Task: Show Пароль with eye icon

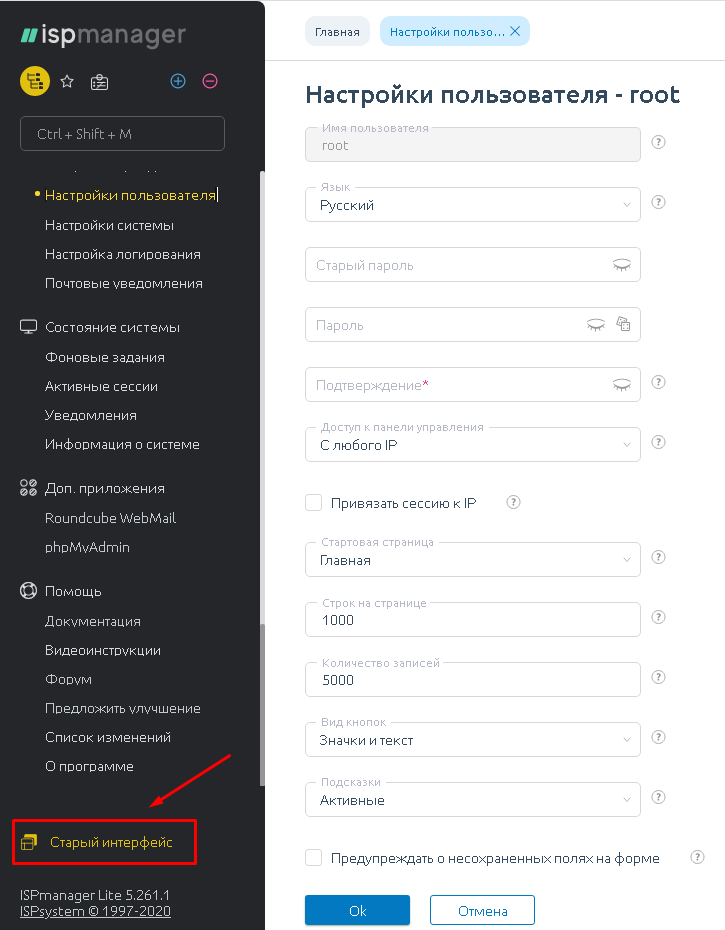Action: coord(596,324)
